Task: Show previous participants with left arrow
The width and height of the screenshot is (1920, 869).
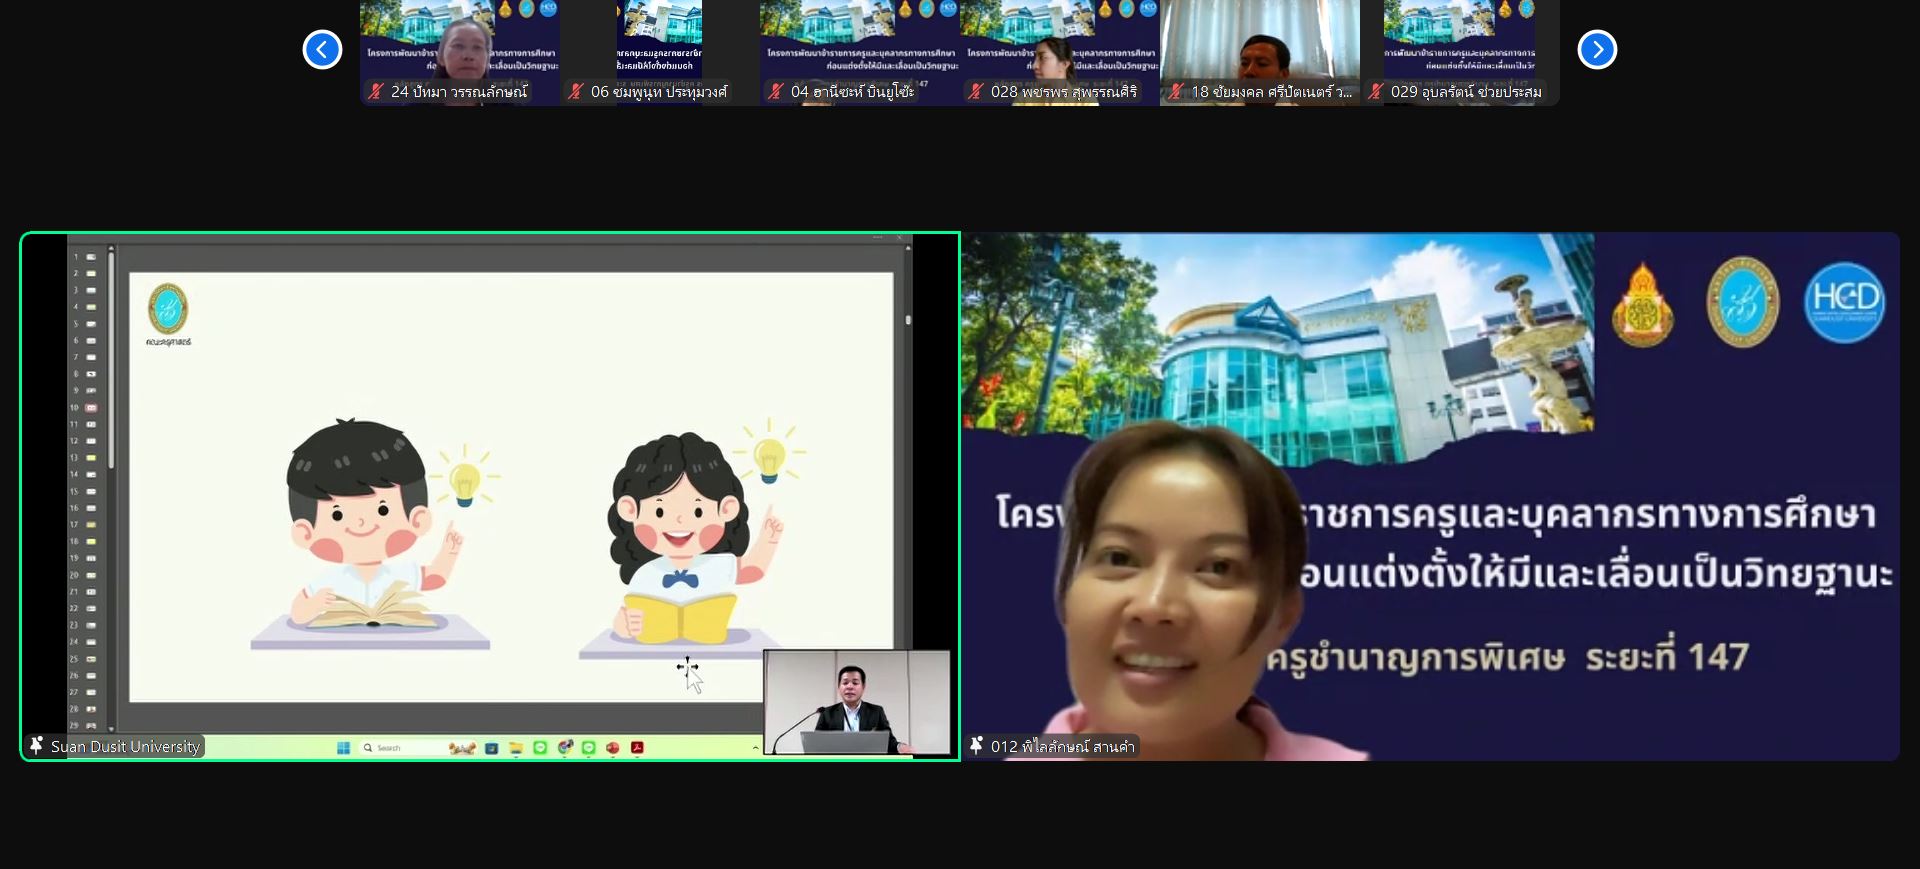Action: pos(322,49)
